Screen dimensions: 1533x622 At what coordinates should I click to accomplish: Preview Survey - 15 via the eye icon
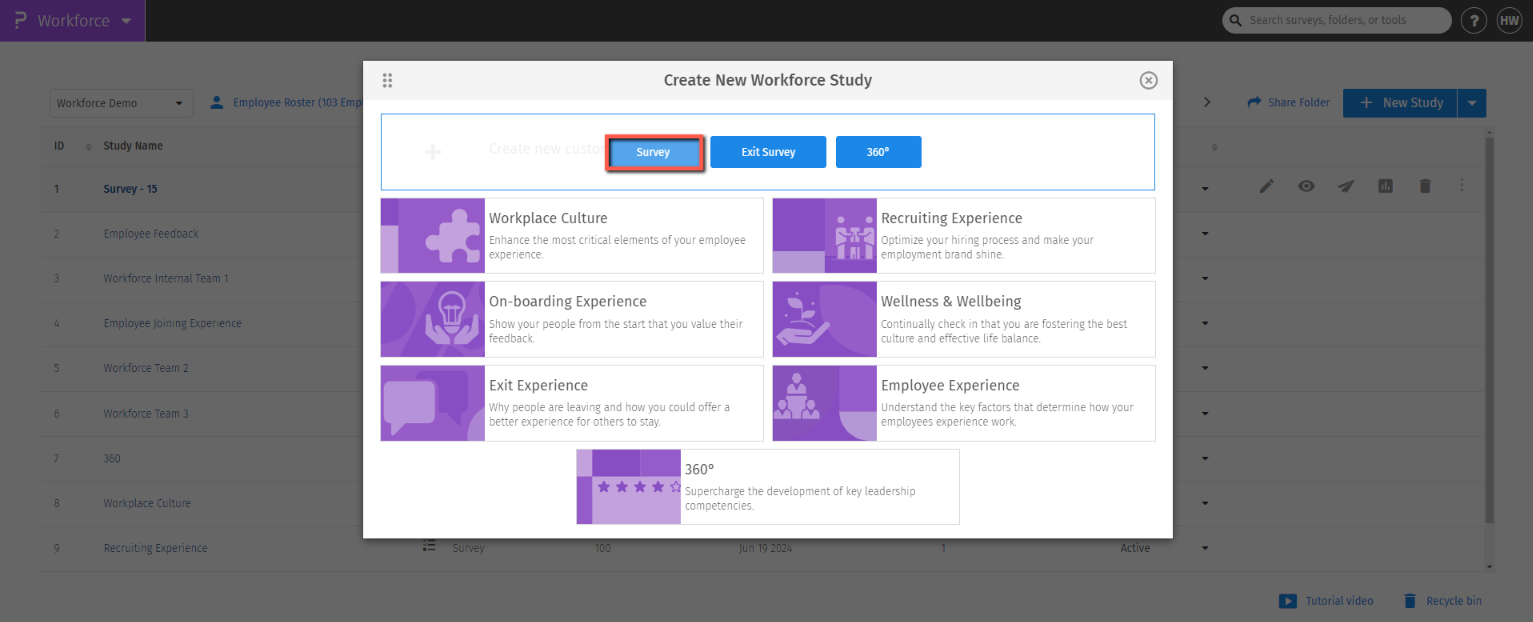pos(1306,186)
